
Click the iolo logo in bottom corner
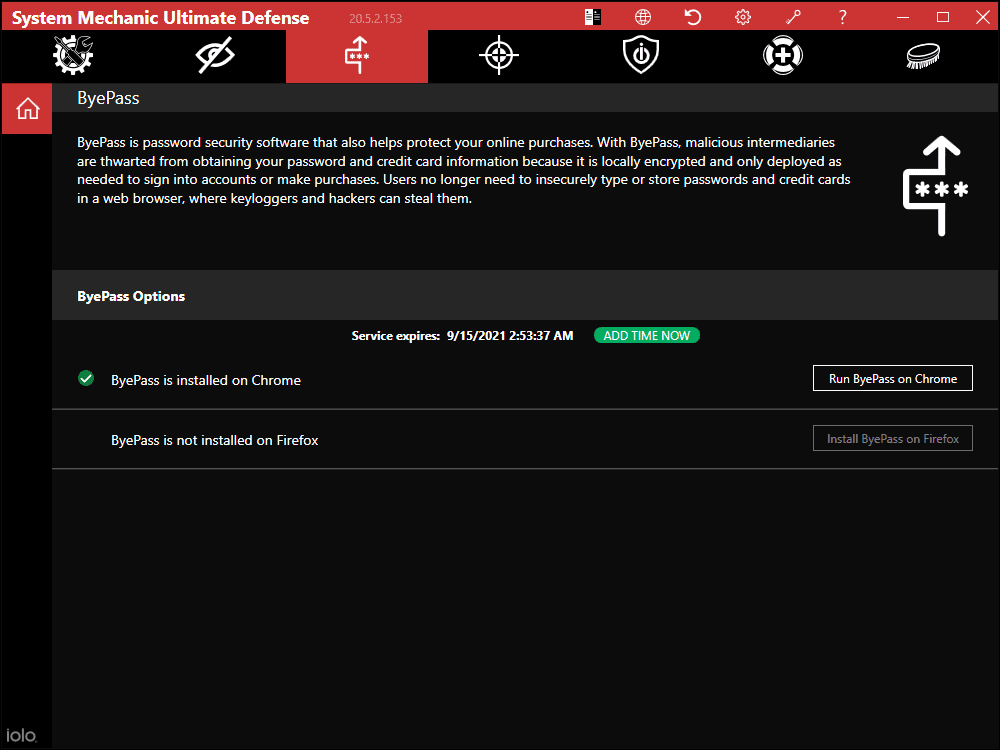22,735
